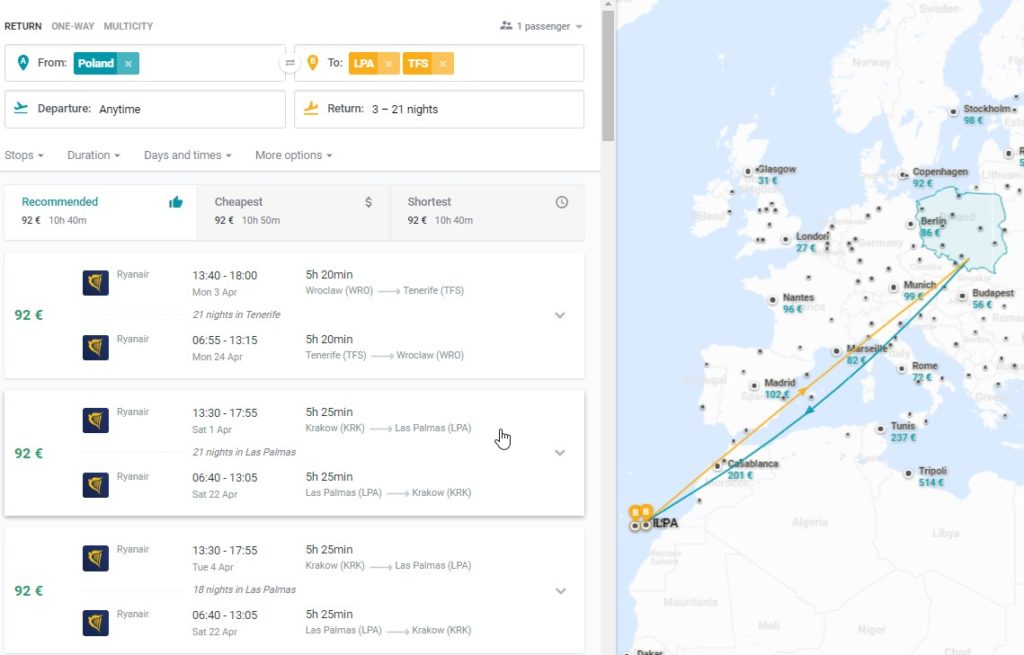Click the Ryanair logo for Wroclaw outbound flight
The width and height of the screenshot is (1024, 655).
tap(95, 283)
